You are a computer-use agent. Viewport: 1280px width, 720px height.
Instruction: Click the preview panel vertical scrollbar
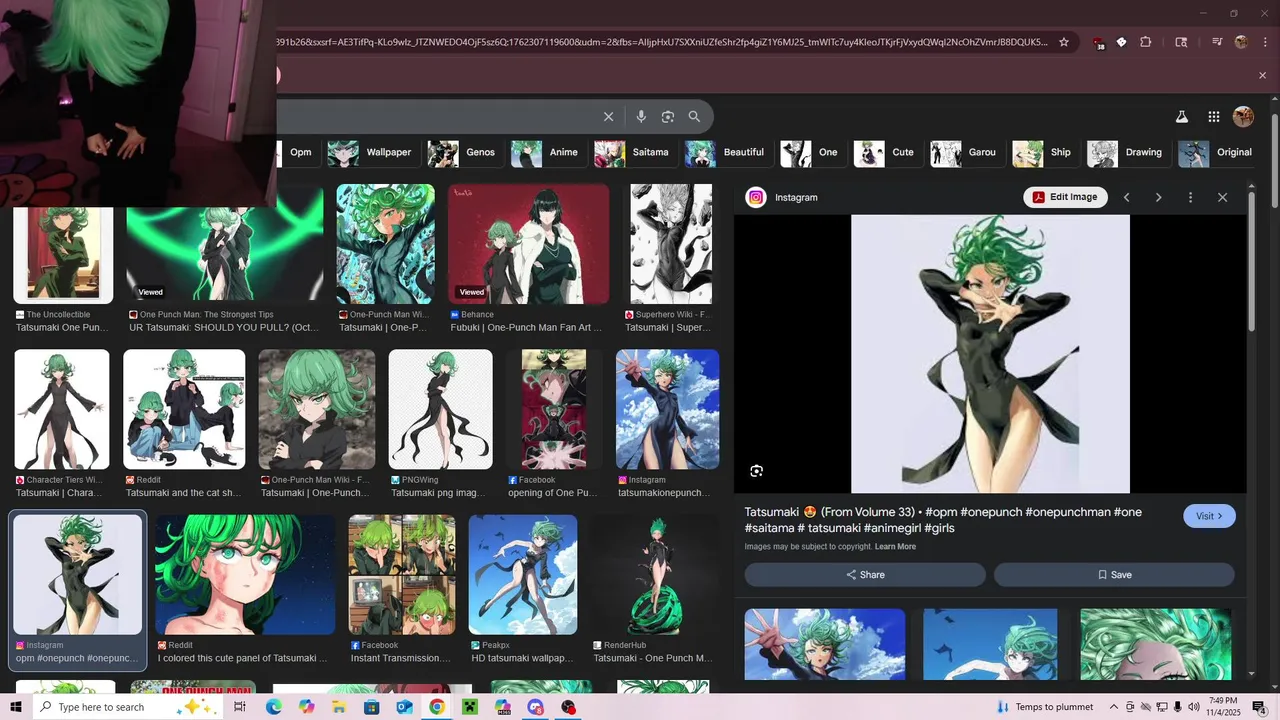pyautogui.click(x=1251, y=262)
